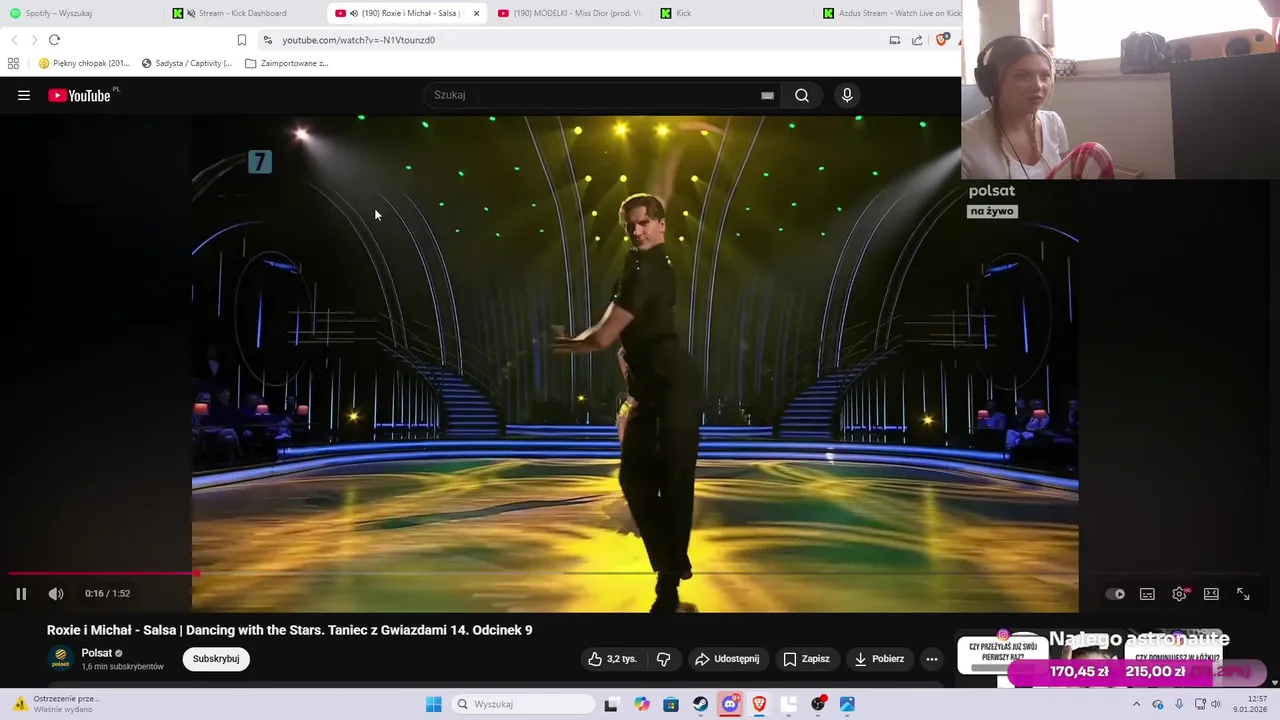Show hidden system tray icons

pyautogui.click(x=1136, y=704)
